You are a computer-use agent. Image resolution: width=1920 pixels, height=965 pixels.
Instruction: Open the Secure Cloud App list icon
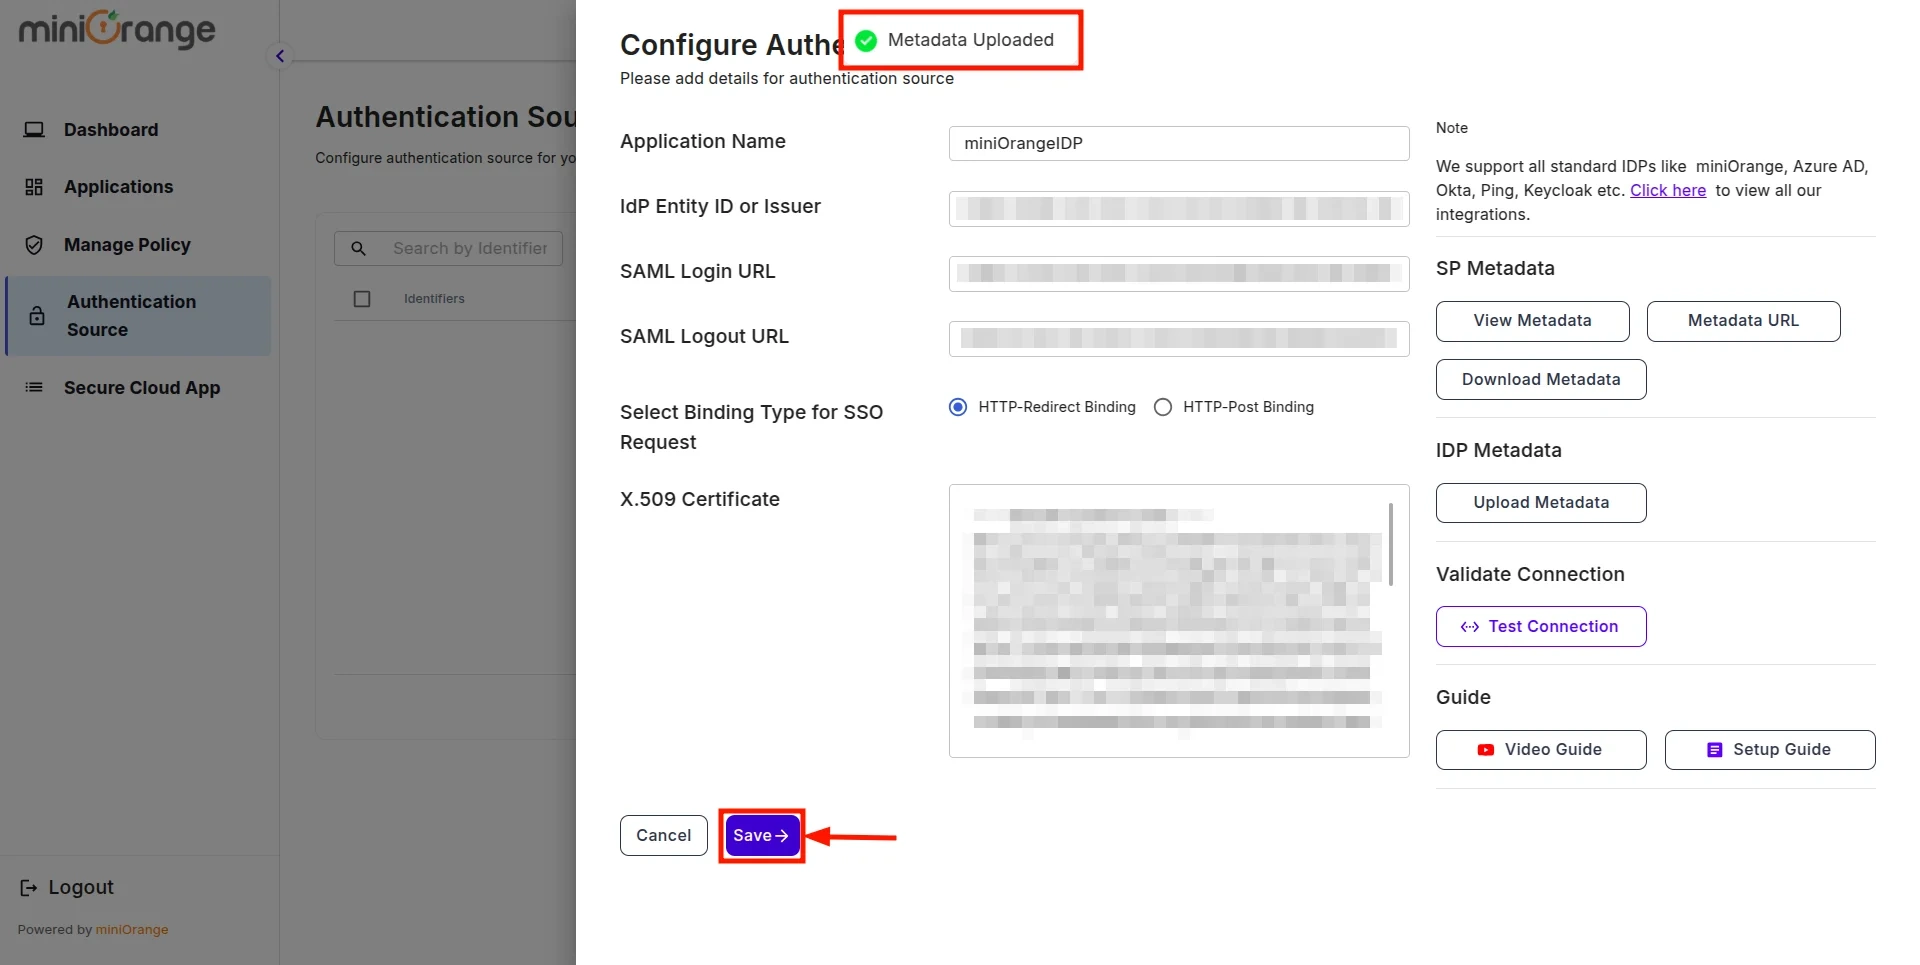click(x=33, y=387)
